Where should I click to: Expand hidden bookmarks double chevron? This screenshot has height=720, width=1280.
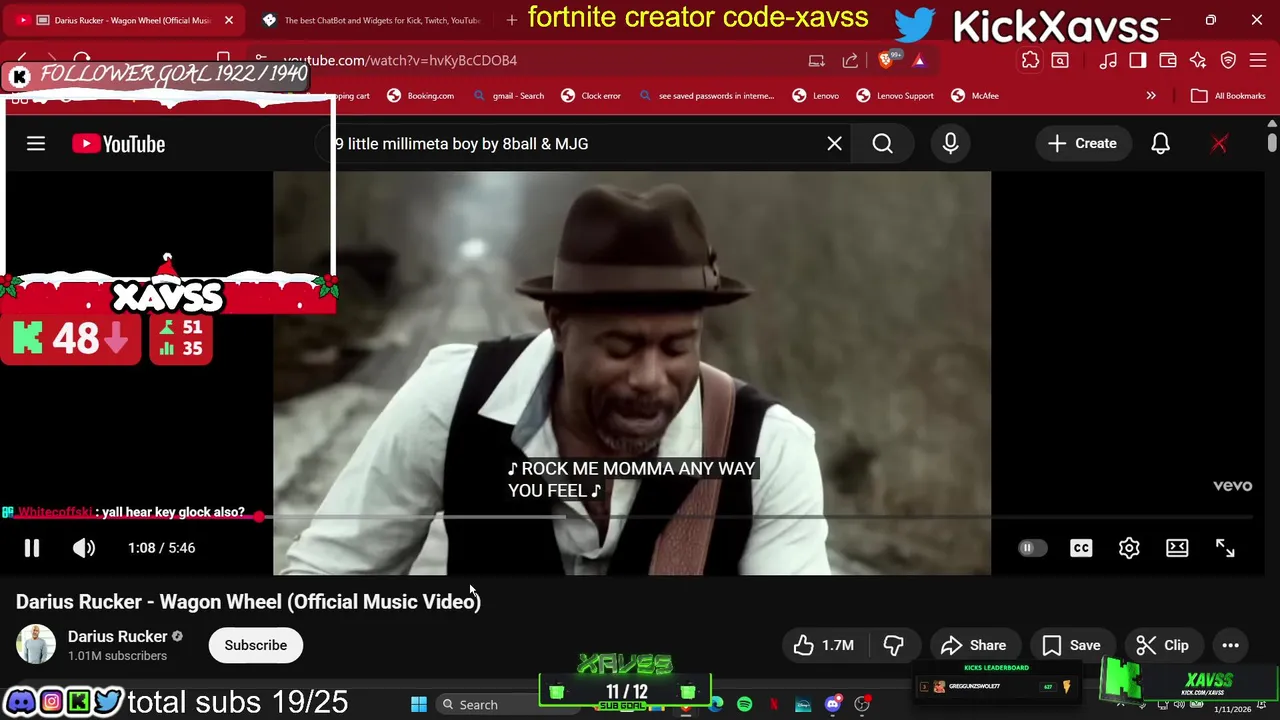pos(1151,96)
